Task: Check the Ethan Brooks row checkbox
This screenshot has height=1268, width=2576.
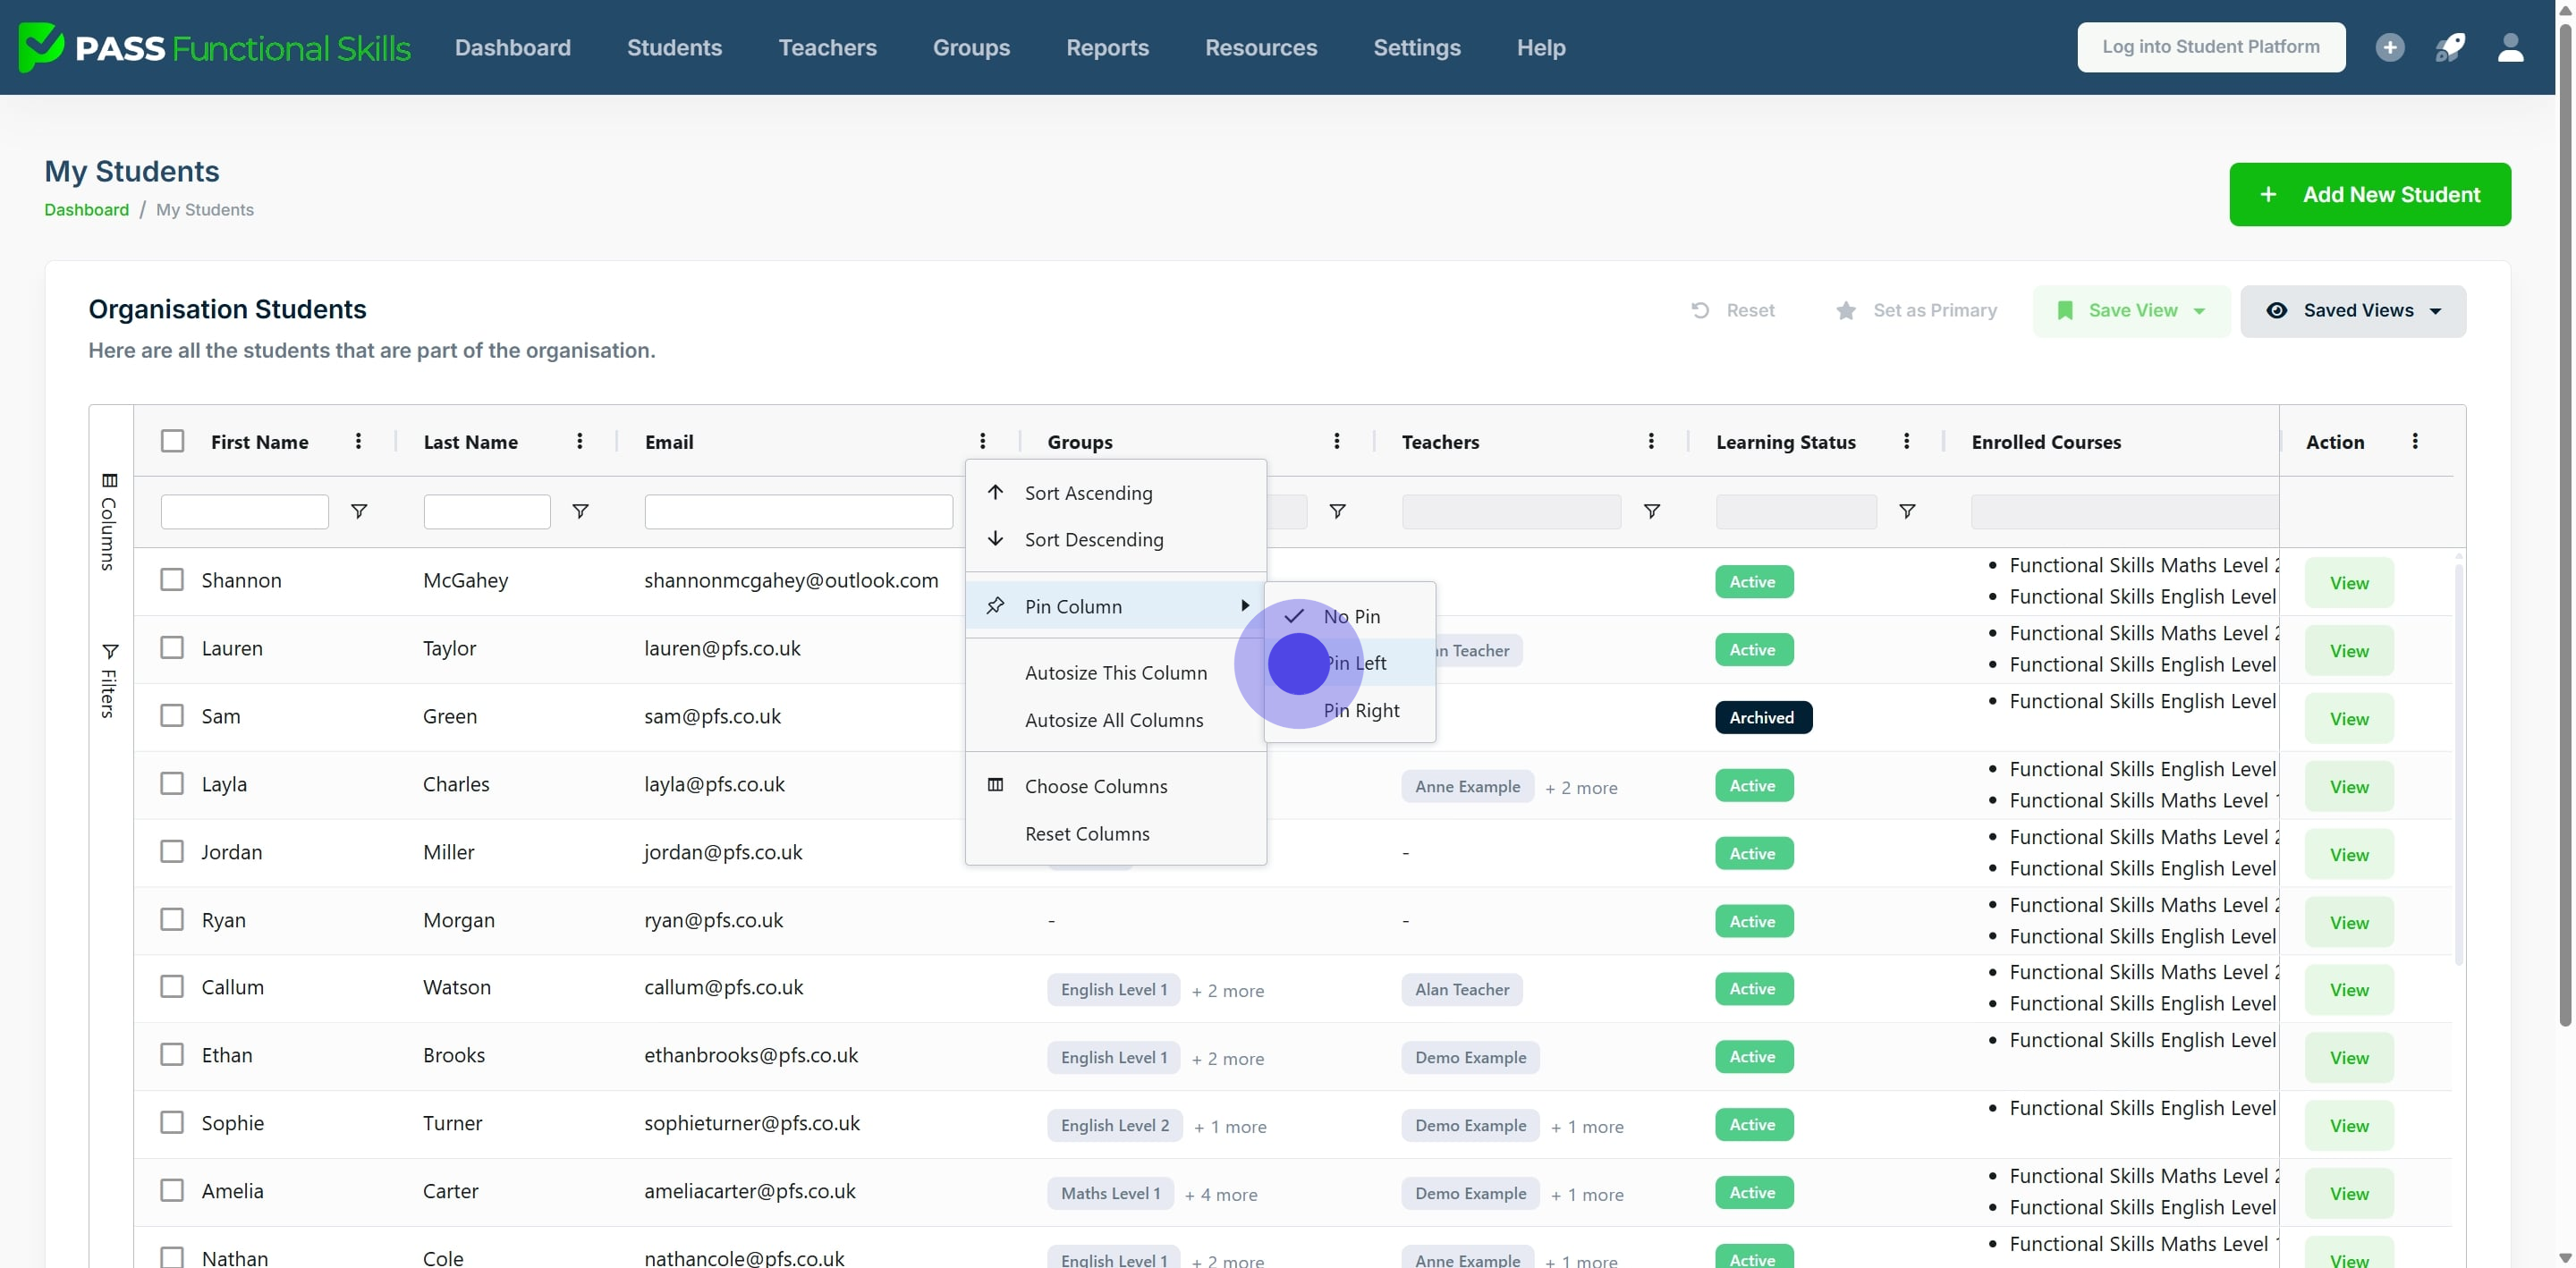Action: (172, 1055)
